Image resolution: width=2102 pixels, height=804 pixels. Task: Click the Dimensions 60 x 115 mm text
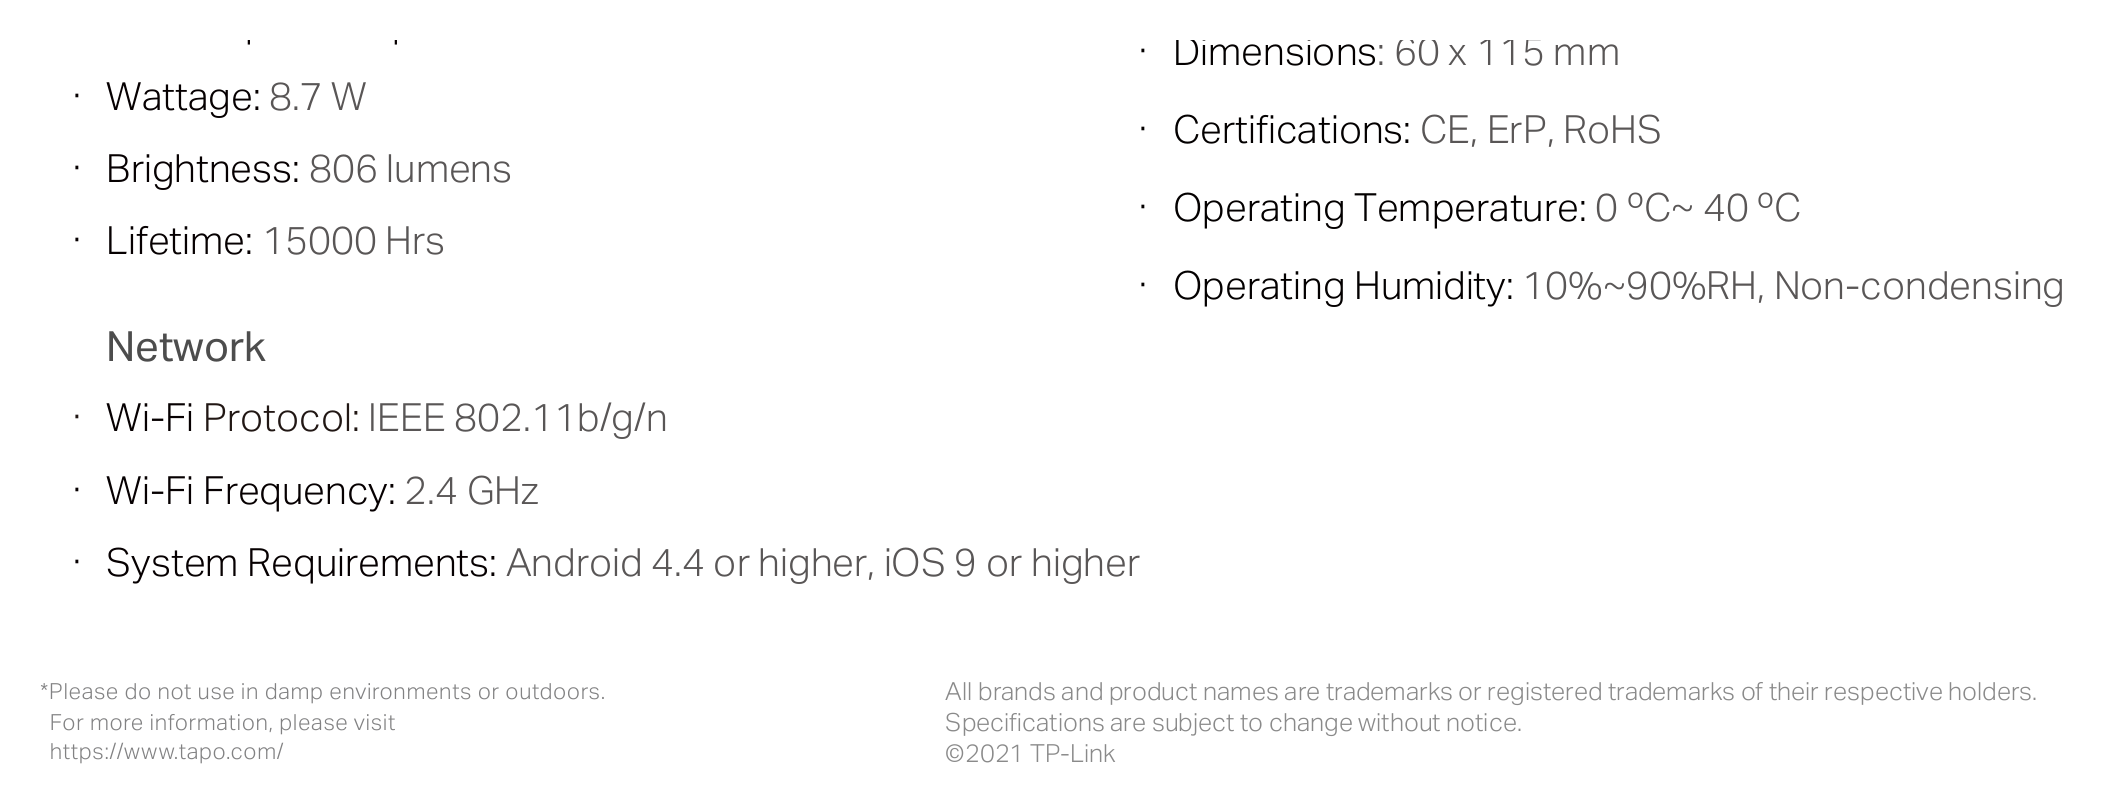tap(1396, 53)
